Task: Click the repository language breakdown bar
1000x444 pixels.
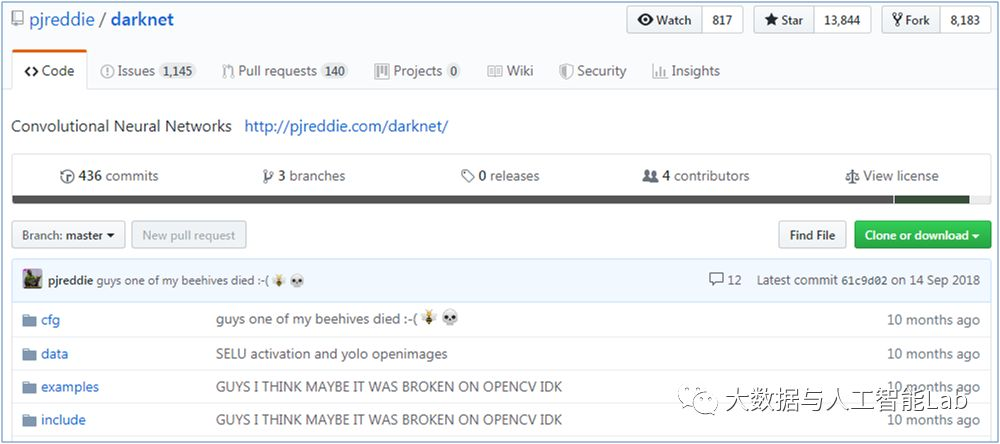Action: pyautogui.click(x=500, y=200)
